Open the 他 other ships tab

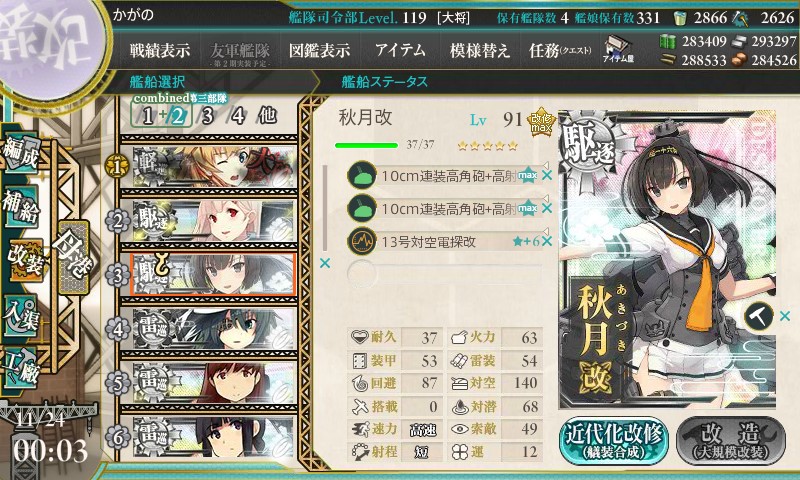268,116
